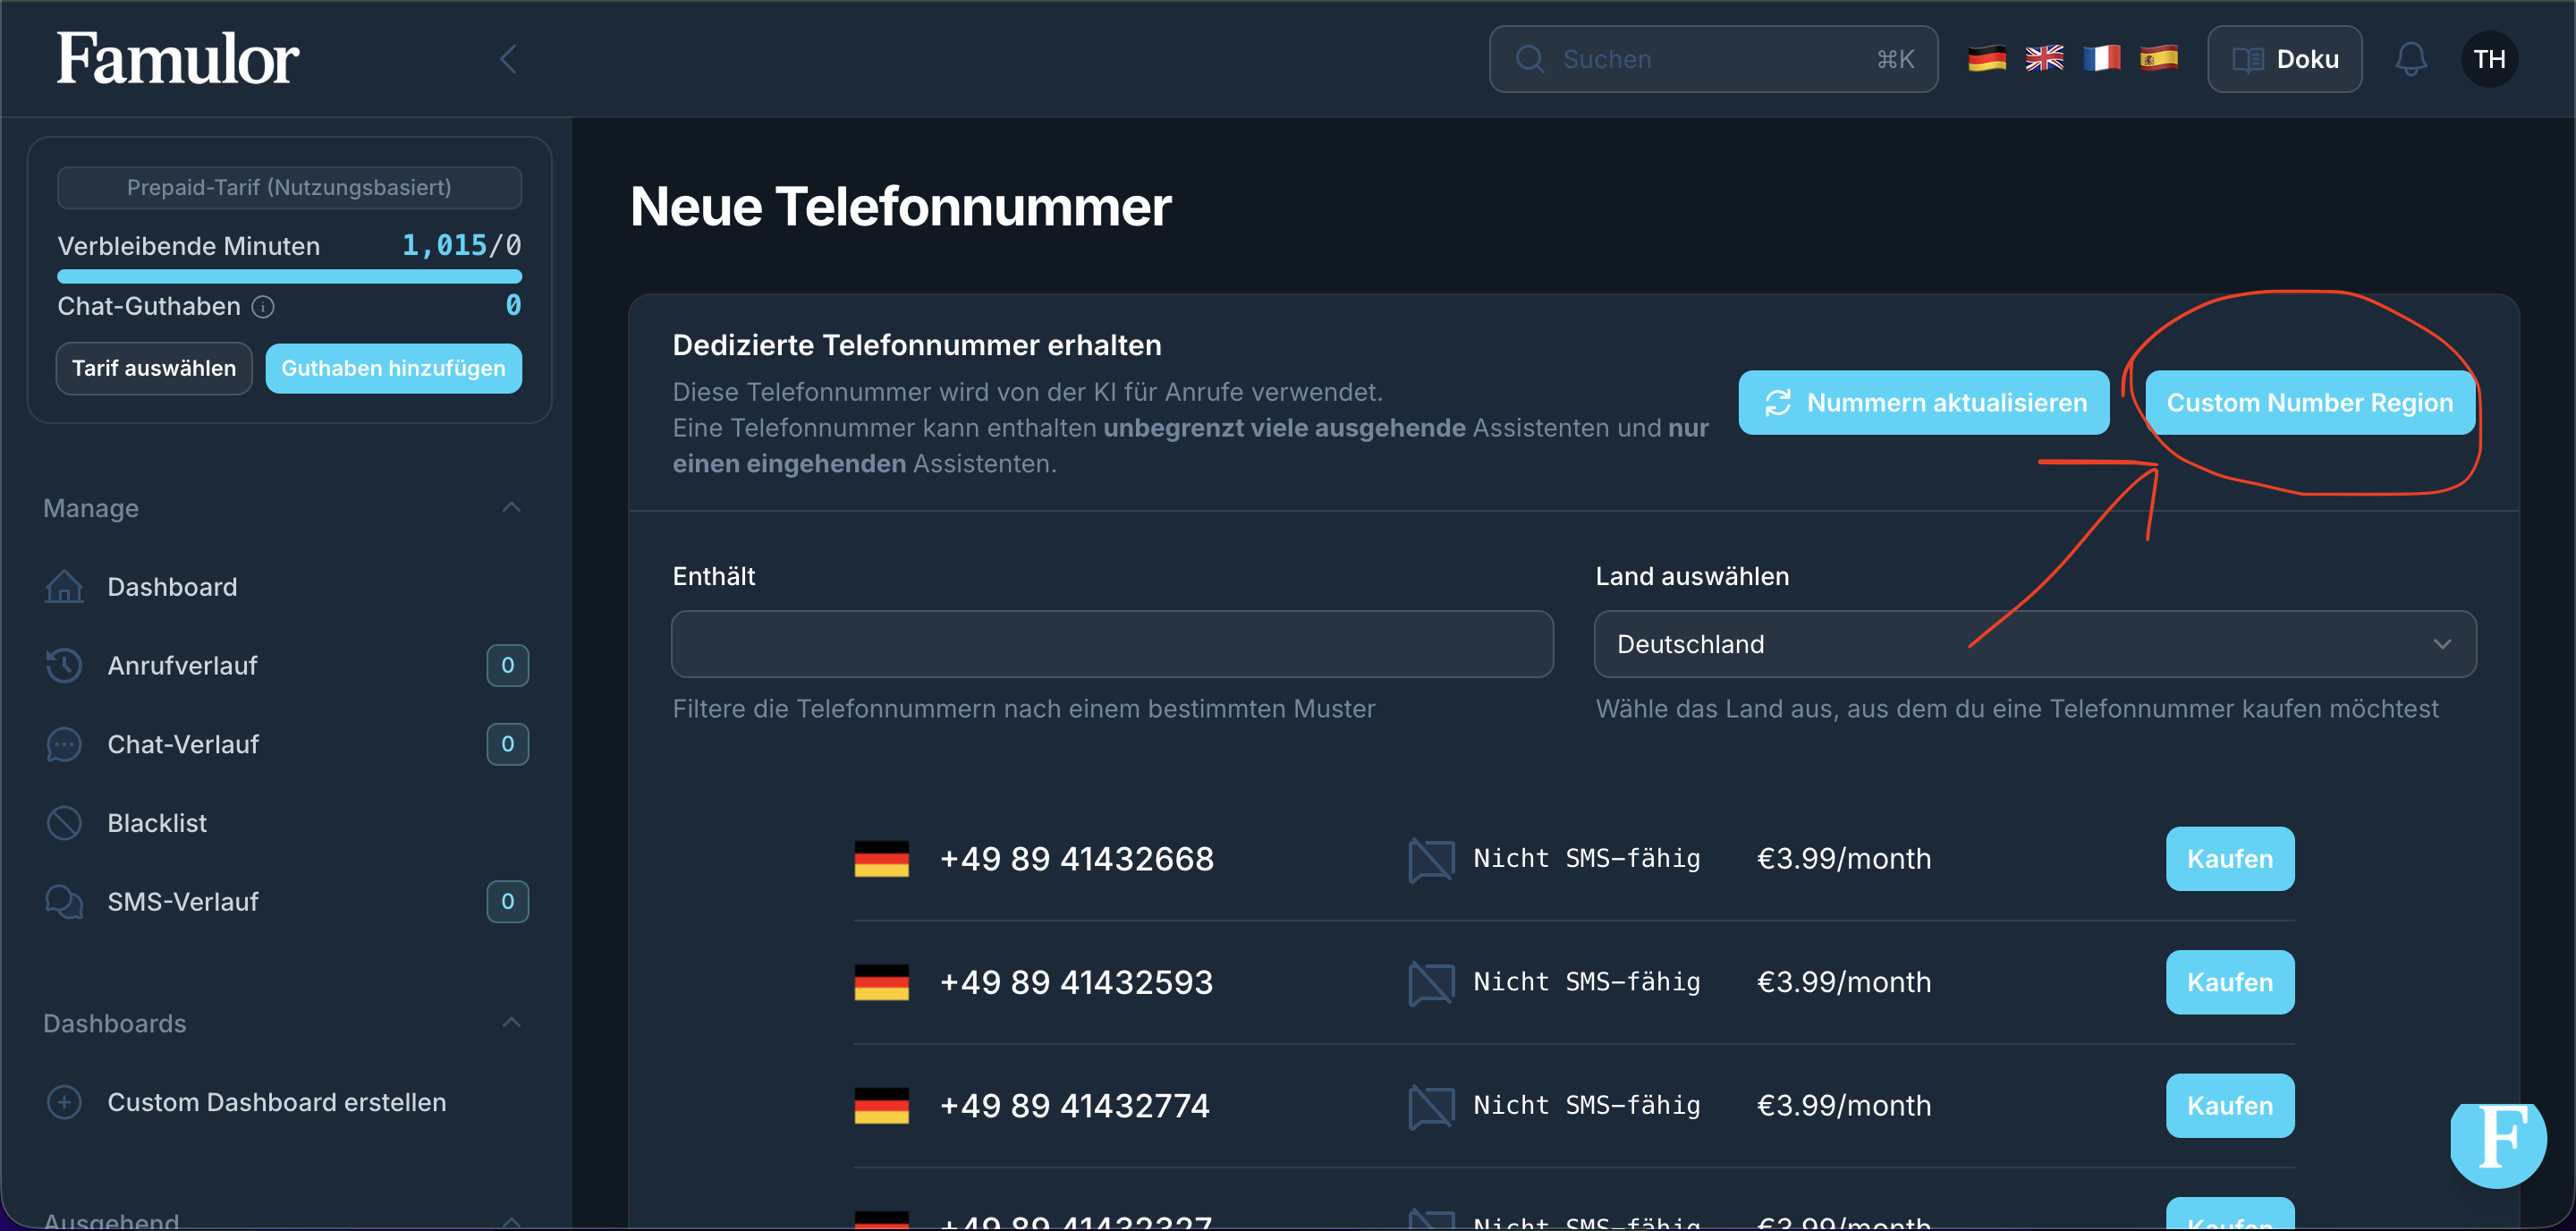Open the TH user avatar menu
Screen dimensions: 2576x1231
[x=2489, y=59]
